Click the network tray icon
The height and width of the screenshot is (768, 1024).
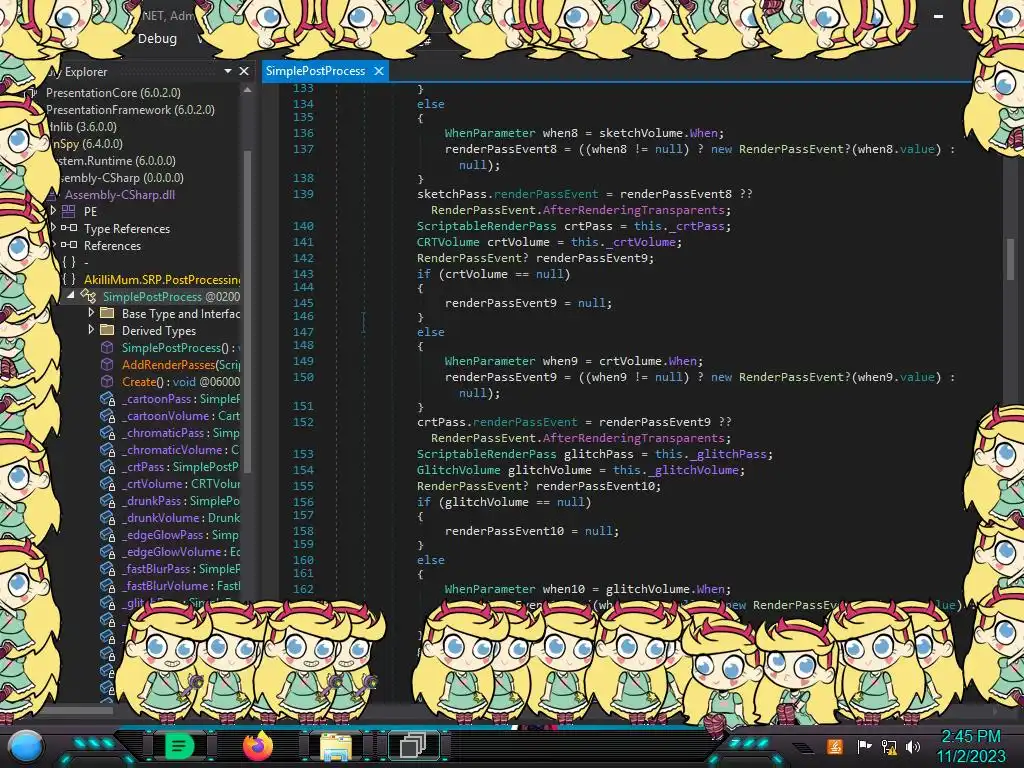(x=889, y=746)
